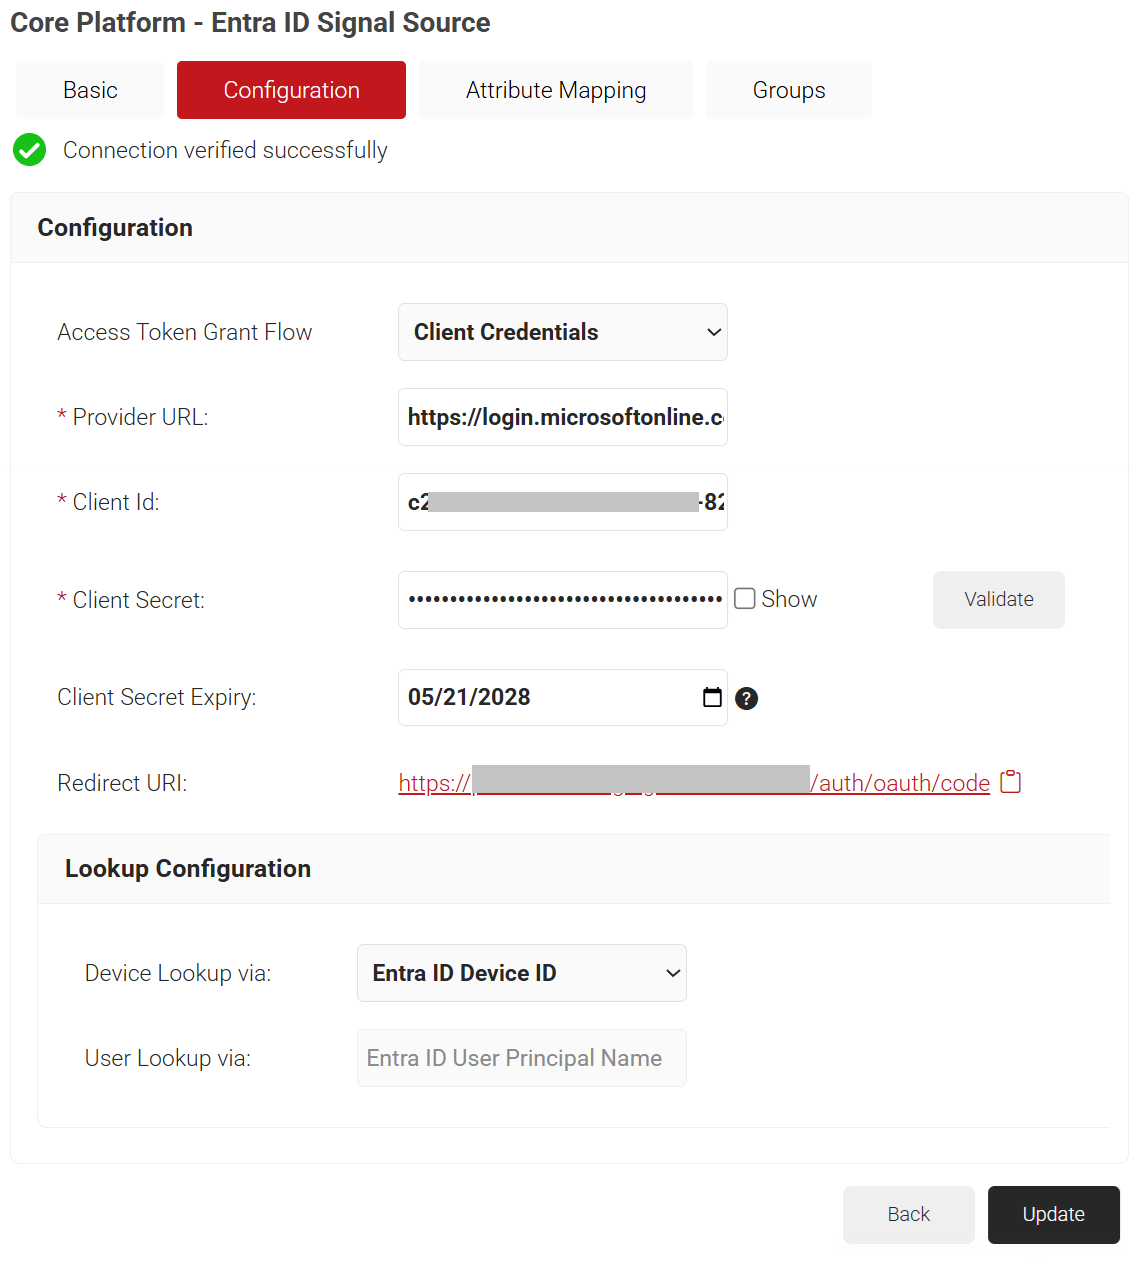Click the 'Connection verified successfully' message
Image resolution: width=1134 pixels, height=1263 pixels.
pos(225,150)
